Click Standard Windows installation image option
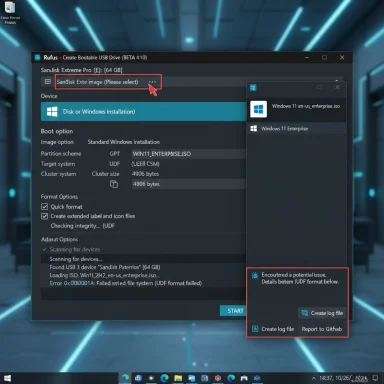Screen dimensions: 384x384 [x=123, y=142]
